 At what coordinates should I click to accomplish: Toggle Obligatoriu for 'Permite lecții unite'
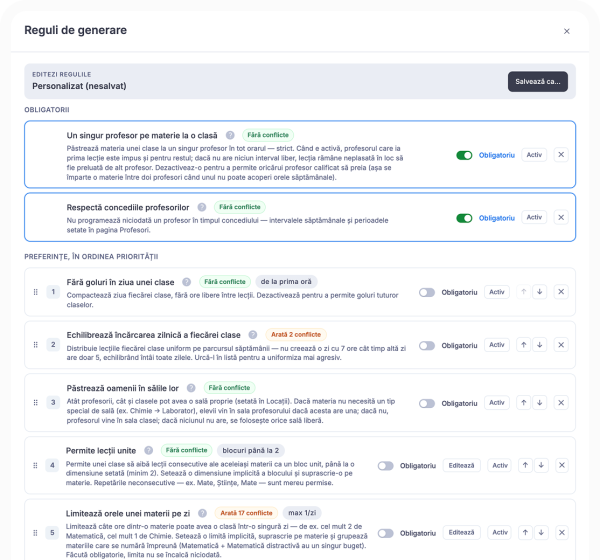coord(385,466)
